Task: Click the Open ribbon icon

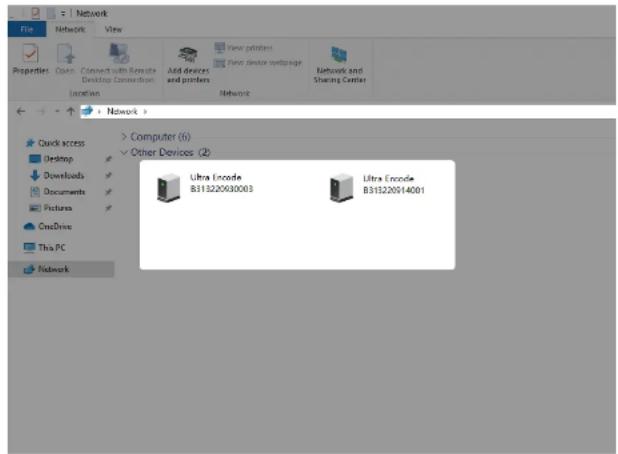Action: coord(65,59)
